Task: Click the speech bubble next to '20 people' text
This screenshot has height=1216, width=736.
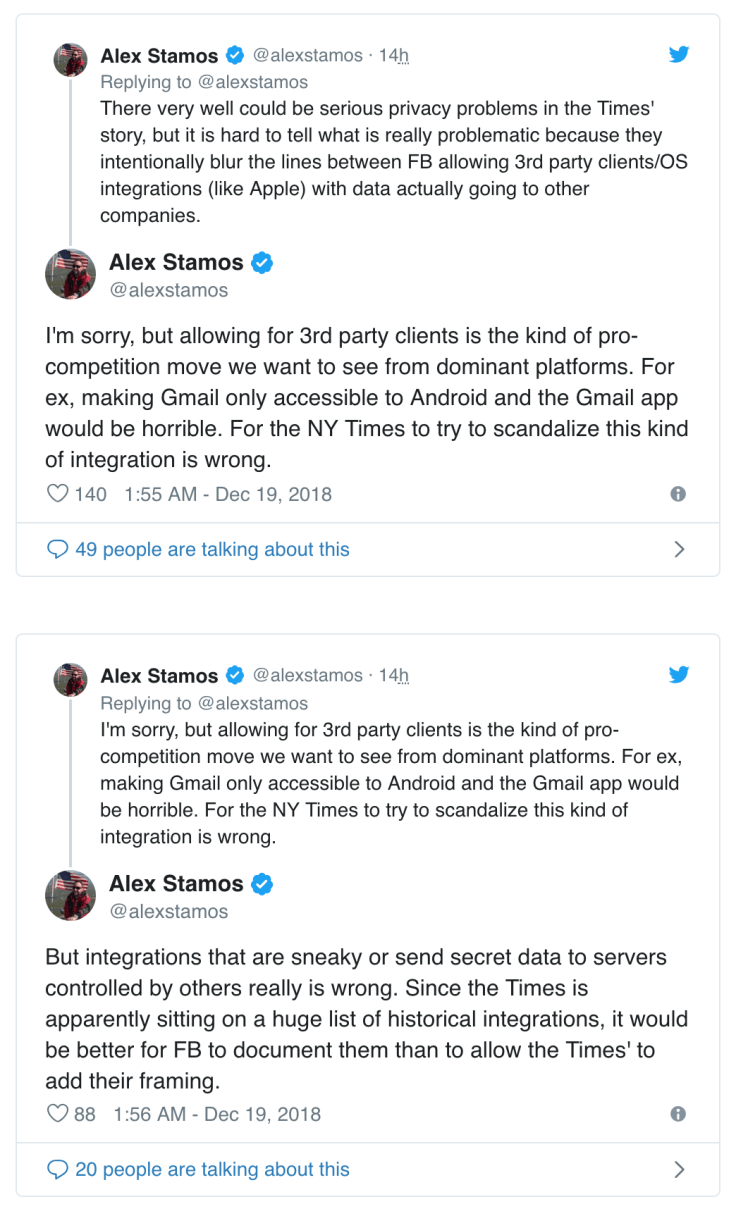Action: [x=57, y=1169]
